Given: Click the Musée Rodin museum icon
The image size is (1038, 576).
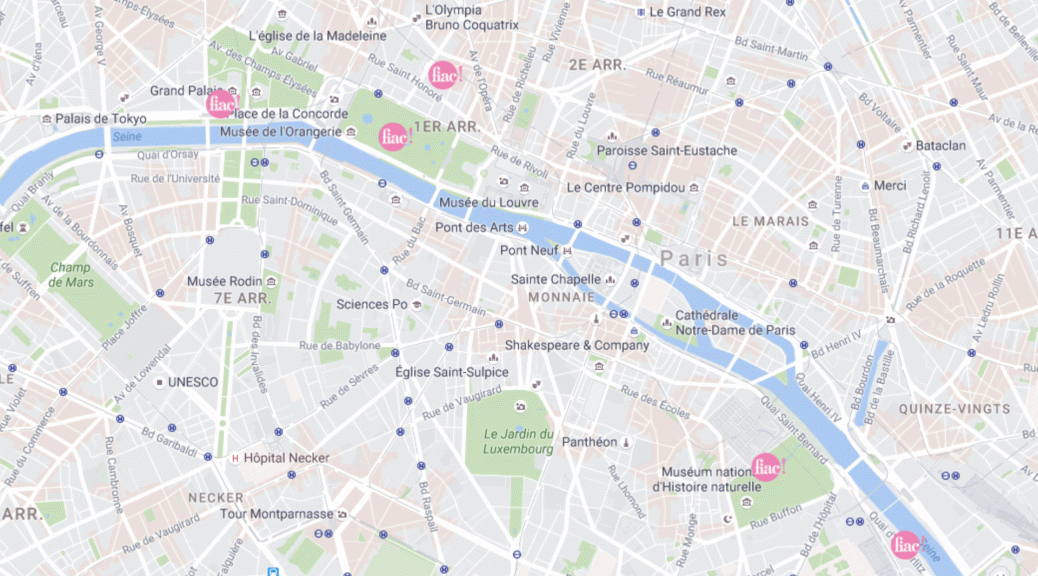Looking at the screenshot, I should pos(271,282).
